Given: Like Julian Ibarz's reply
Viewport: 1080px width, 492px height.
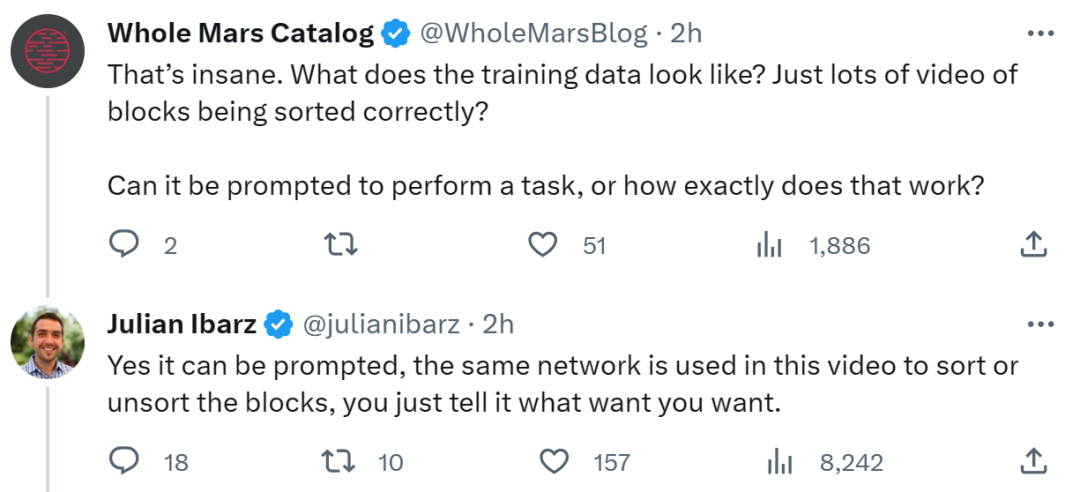Looking at the screenshot, I should (554, 461).
